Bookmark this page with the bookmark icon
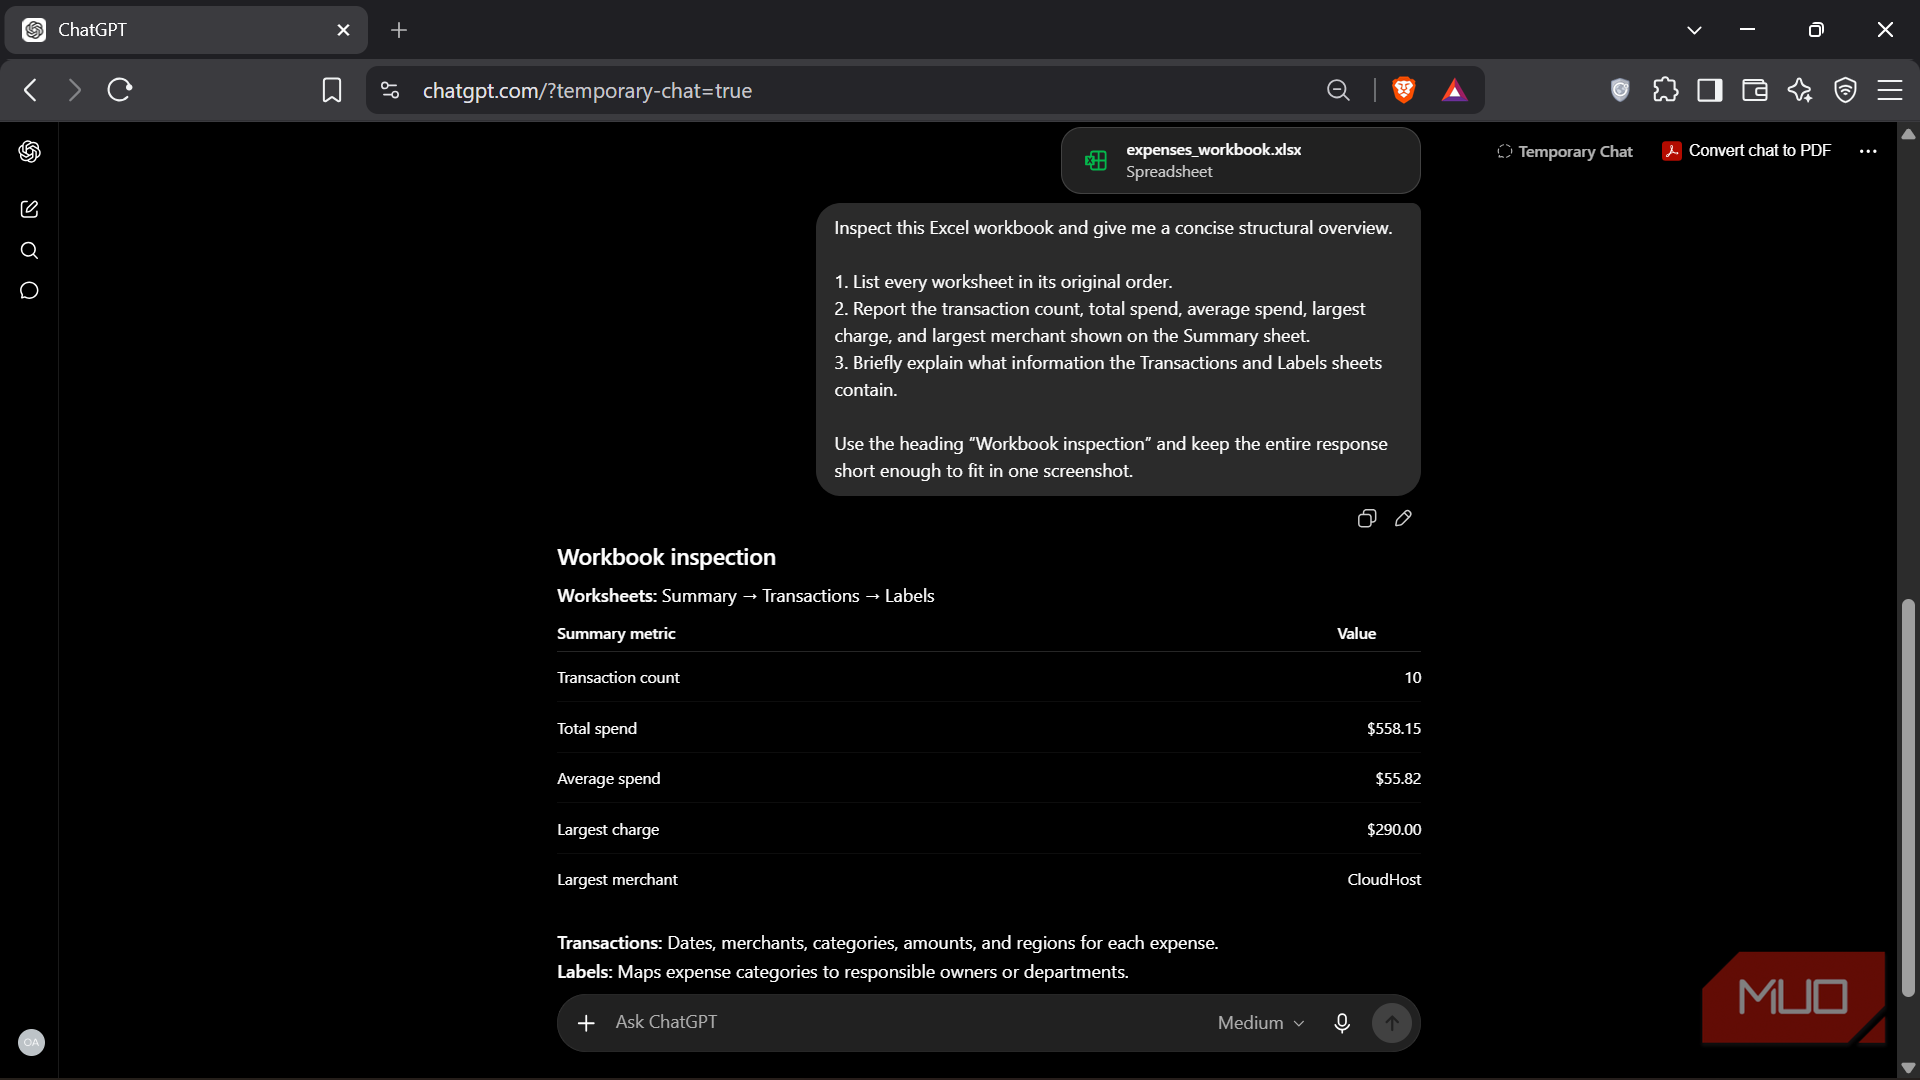The width and height of the screenshot is (1920, 1080). tap(332, 90)
